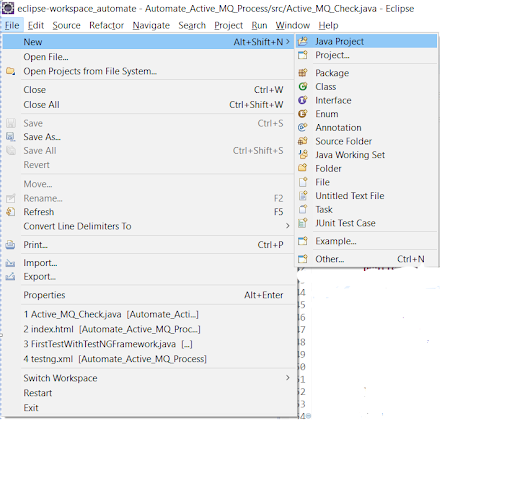Click the Project... wizard icon
Viewport: 512px width, 480px height.
(x=303, y=55)
